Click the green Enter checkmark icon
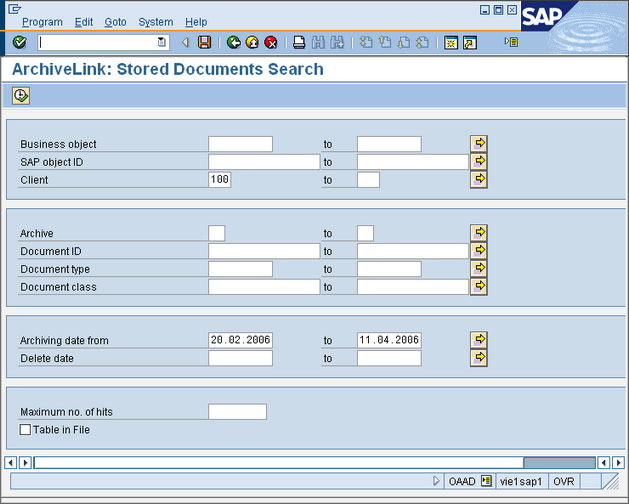 20,42
